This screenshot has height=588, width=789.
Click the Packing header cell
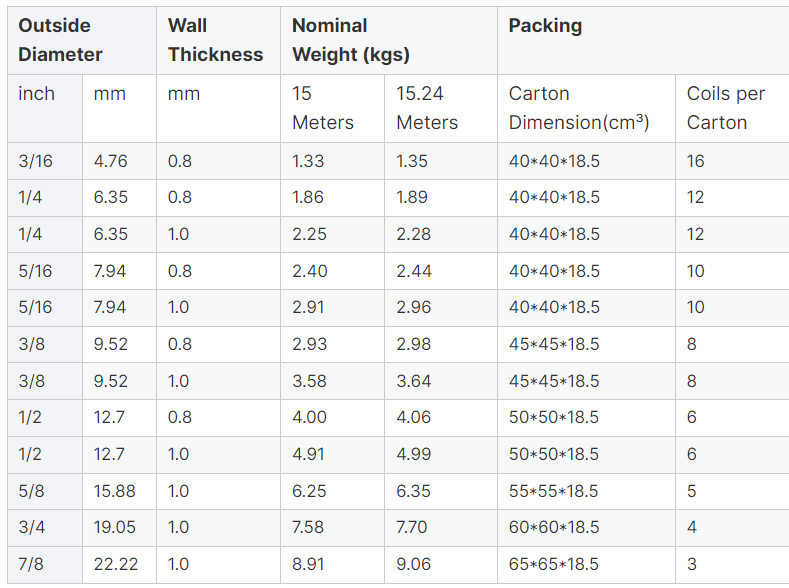[x=545, y=26]
